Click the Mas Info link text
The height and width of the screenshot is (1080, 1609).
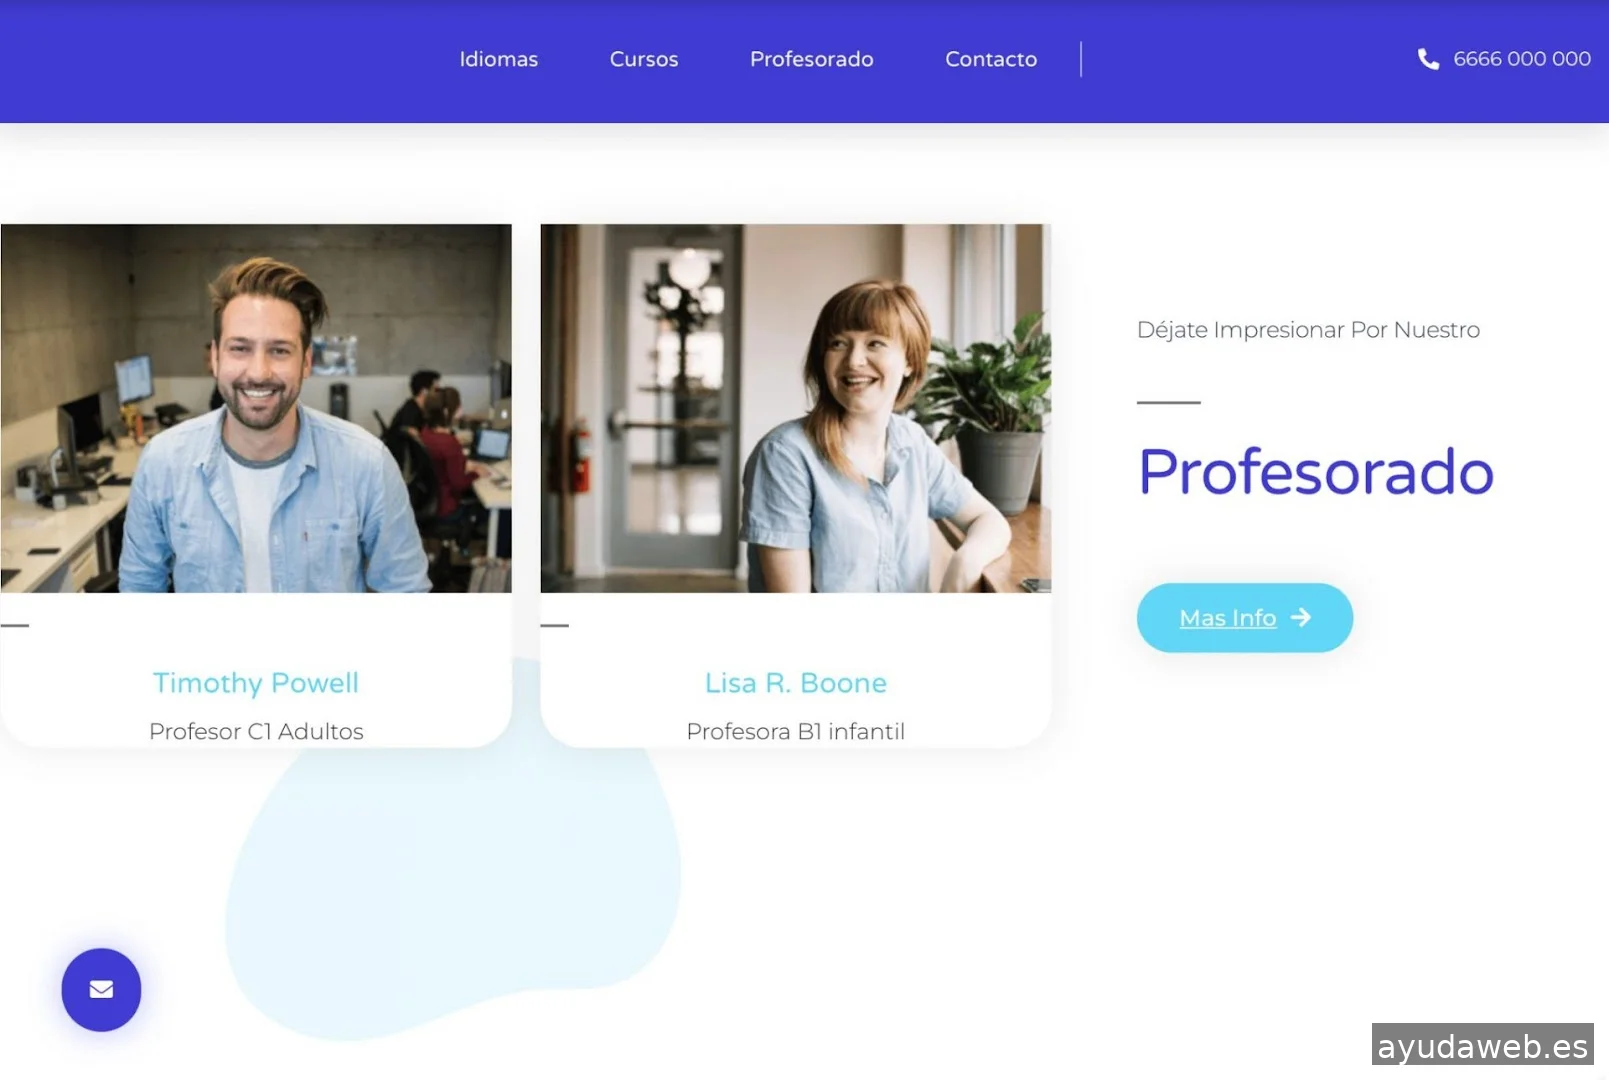[1228, 618]
